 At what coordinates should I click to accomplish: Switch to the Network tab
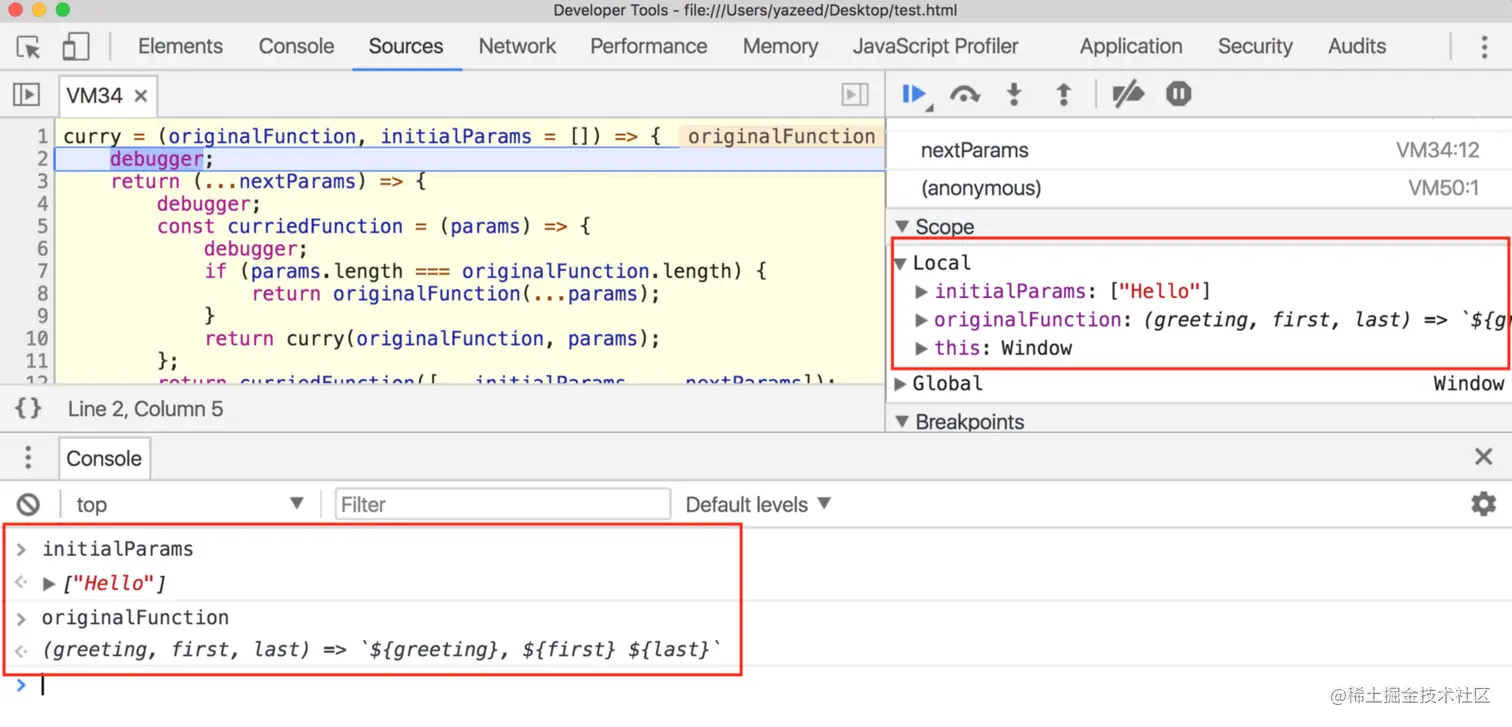point(516,46)
